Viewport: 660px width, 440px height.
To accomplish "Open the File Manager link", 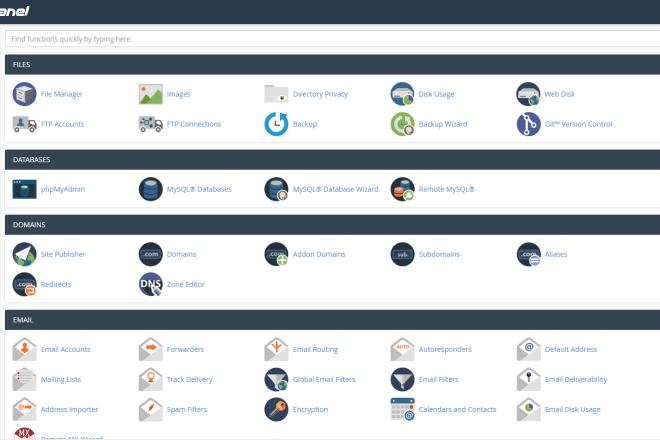I will coord(61,94).
